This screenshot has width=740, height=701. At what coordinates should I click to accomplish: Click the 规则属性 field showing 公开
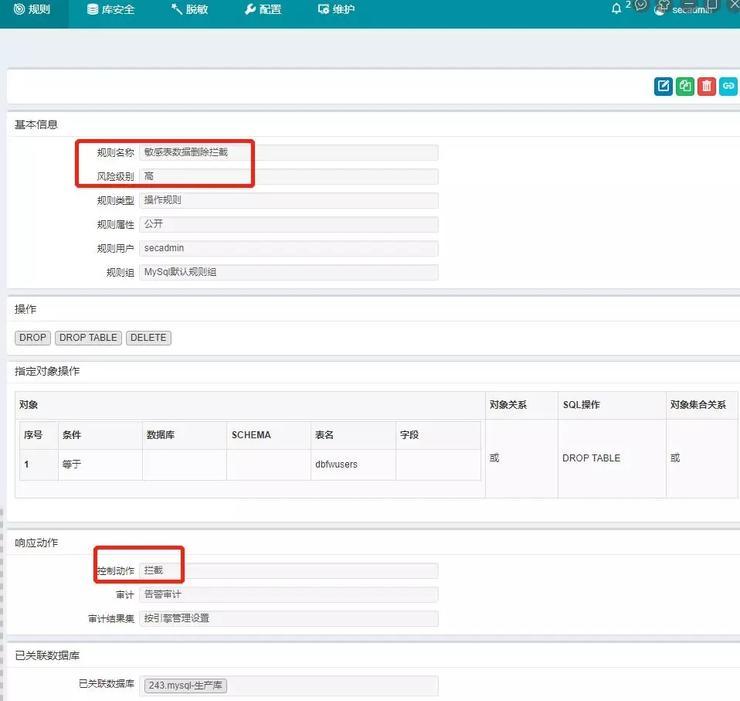point(289,224)
